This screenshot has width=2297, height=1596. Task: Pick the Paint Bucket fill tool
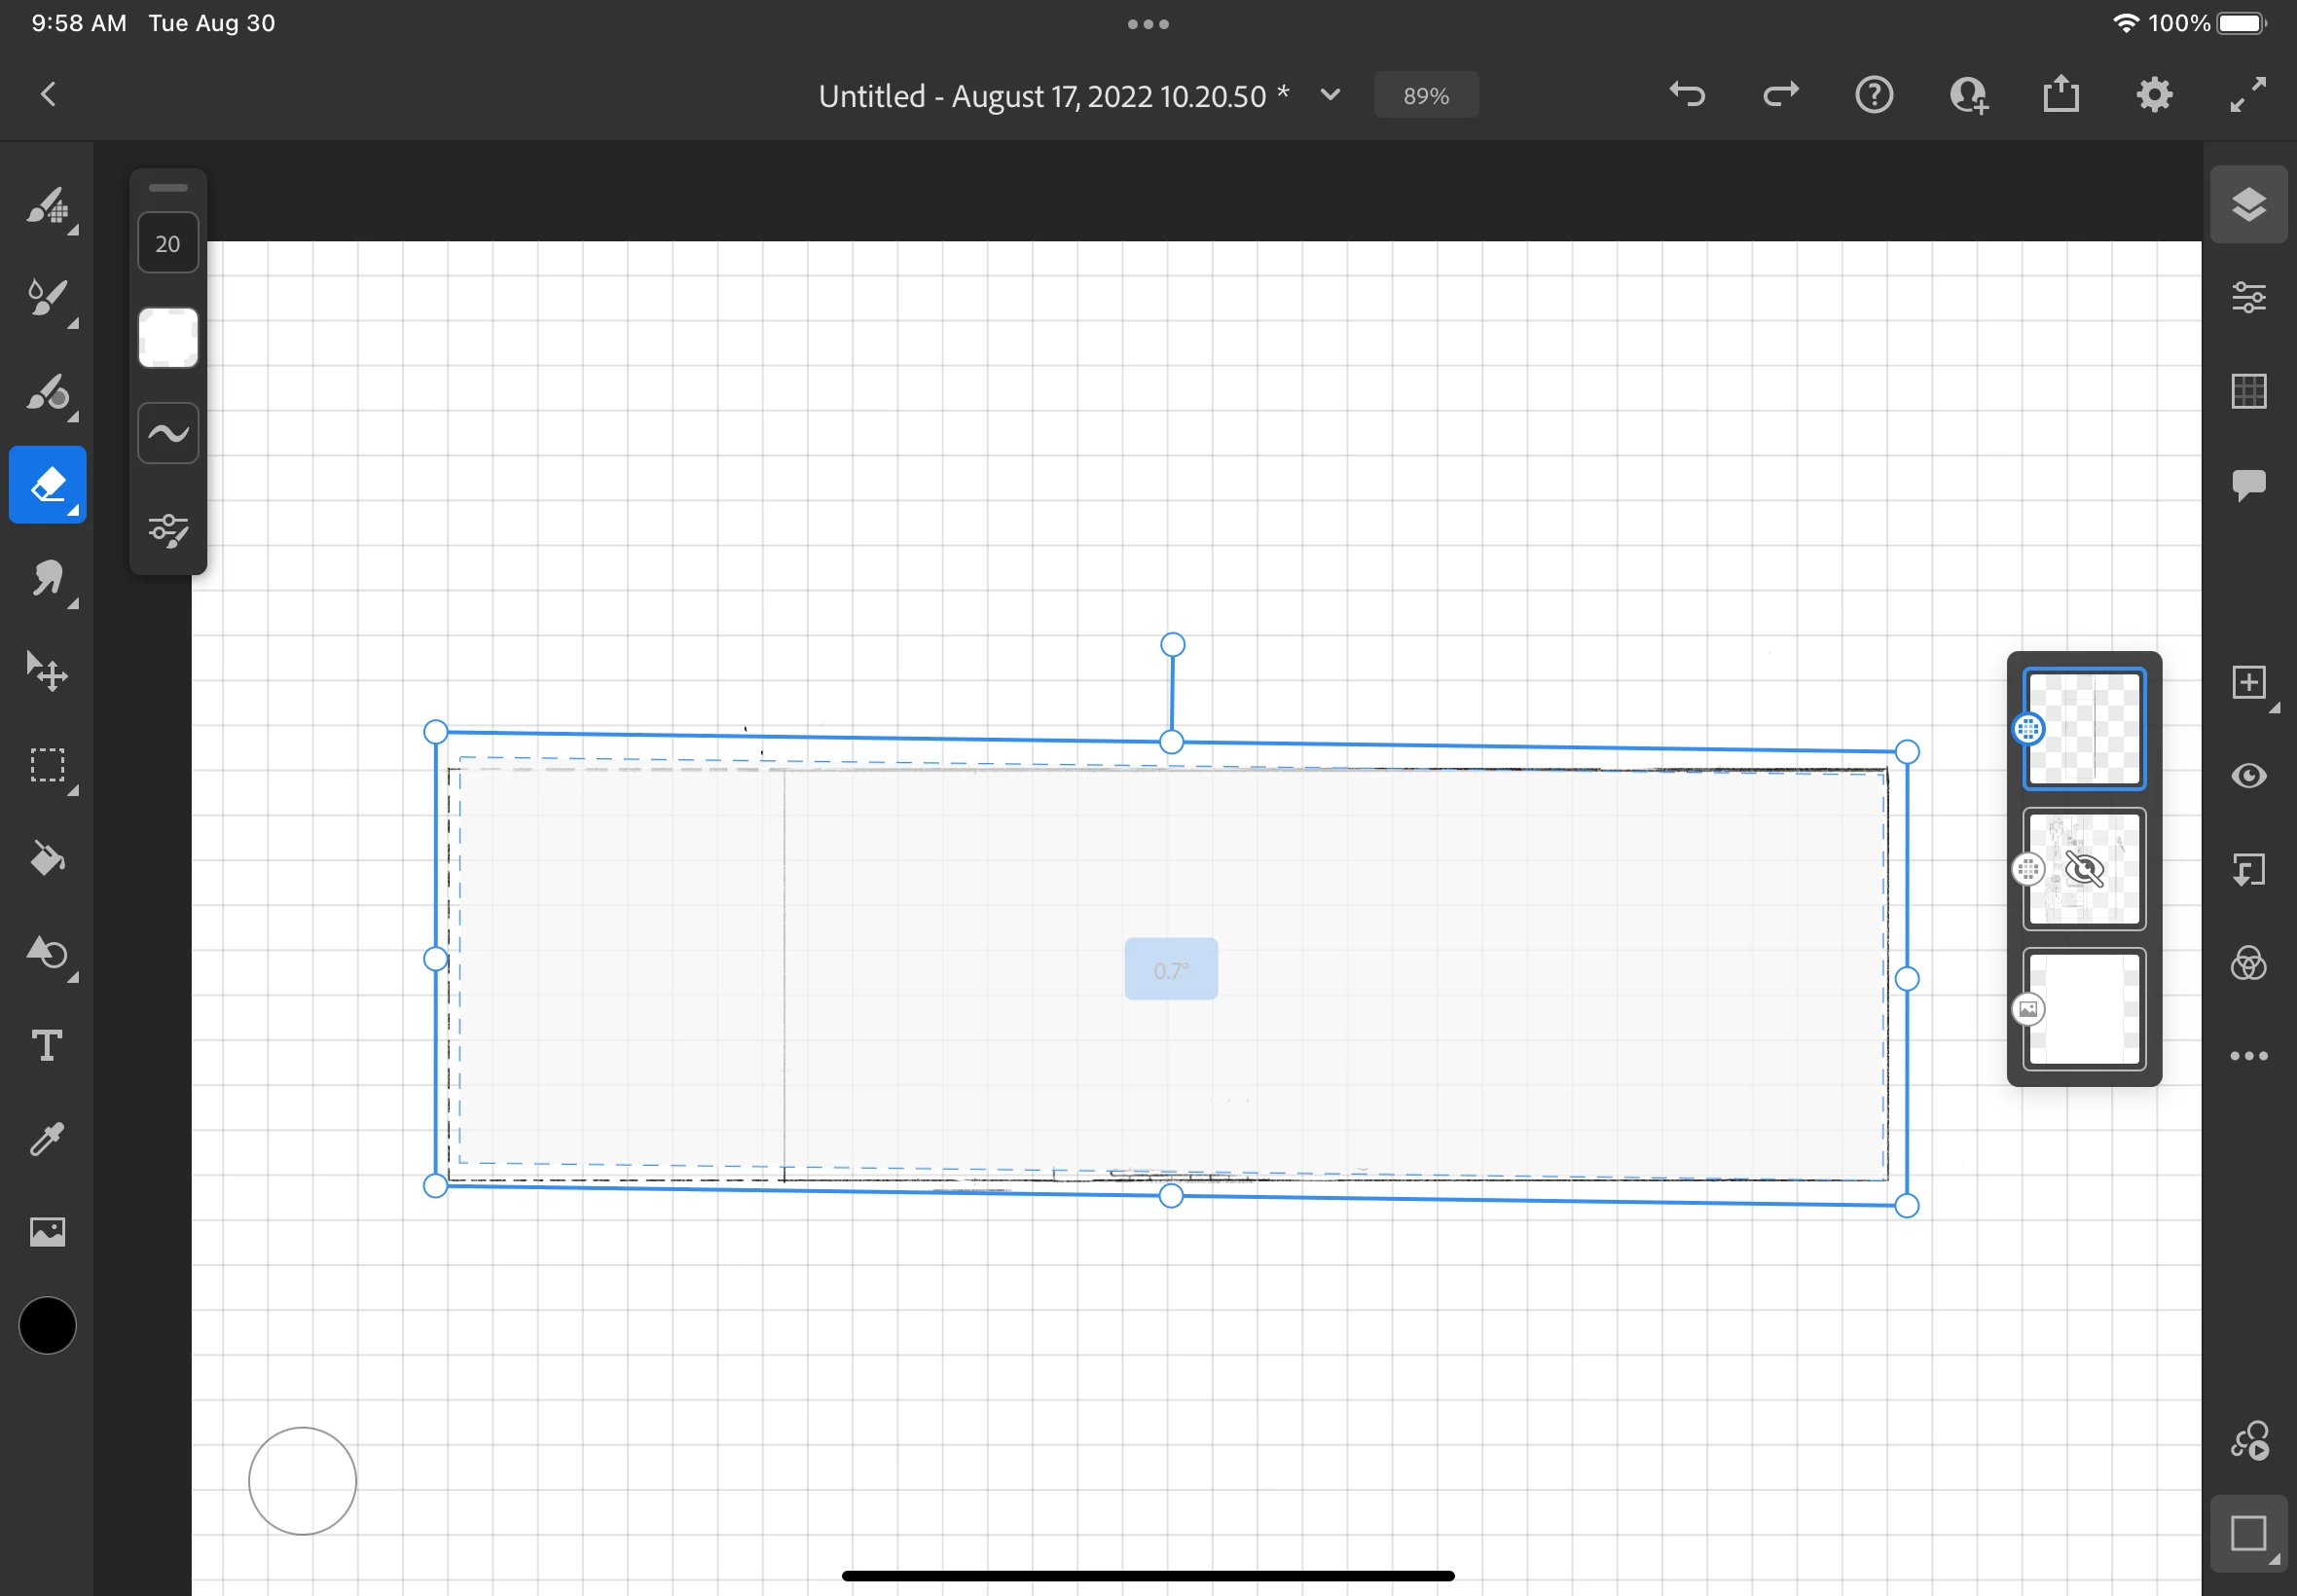click(x=47, y=859)
